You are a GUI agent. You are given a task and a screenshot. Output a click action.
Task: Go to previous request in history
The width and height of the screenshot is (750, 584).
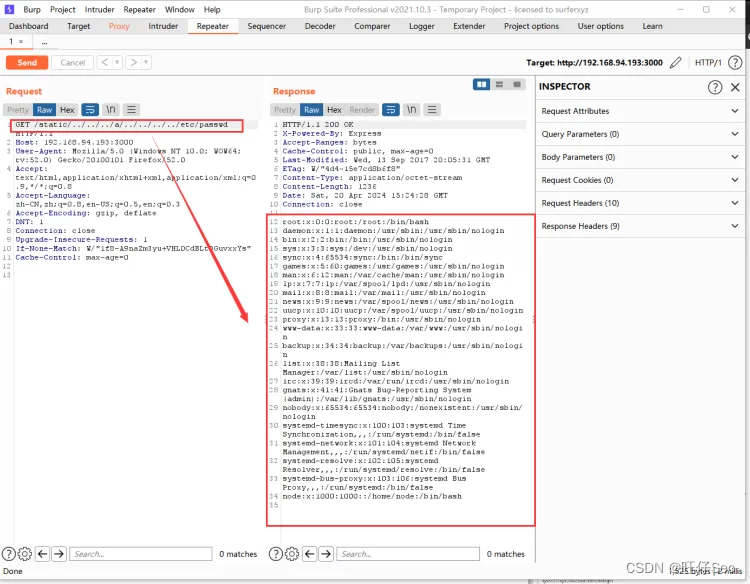(x=105, y=63)
